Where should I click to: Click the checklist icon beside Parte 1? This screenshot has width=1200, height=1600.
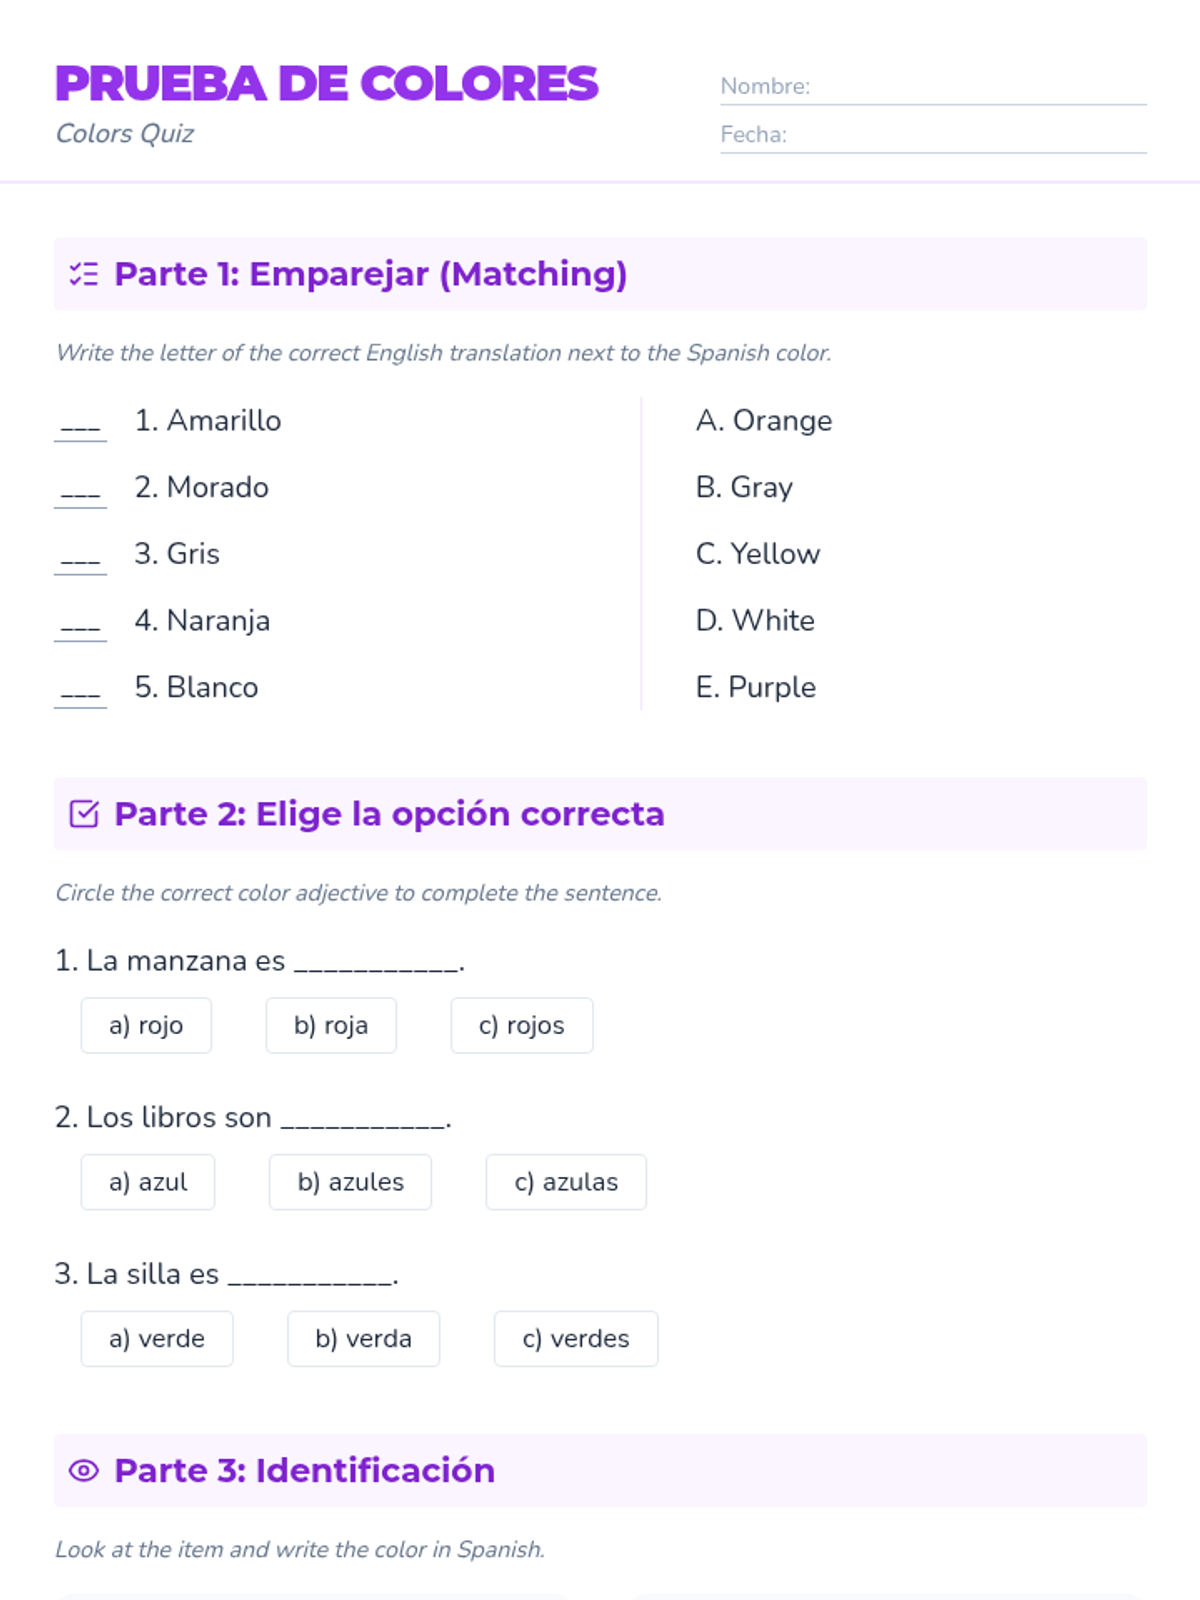[84, 274]
